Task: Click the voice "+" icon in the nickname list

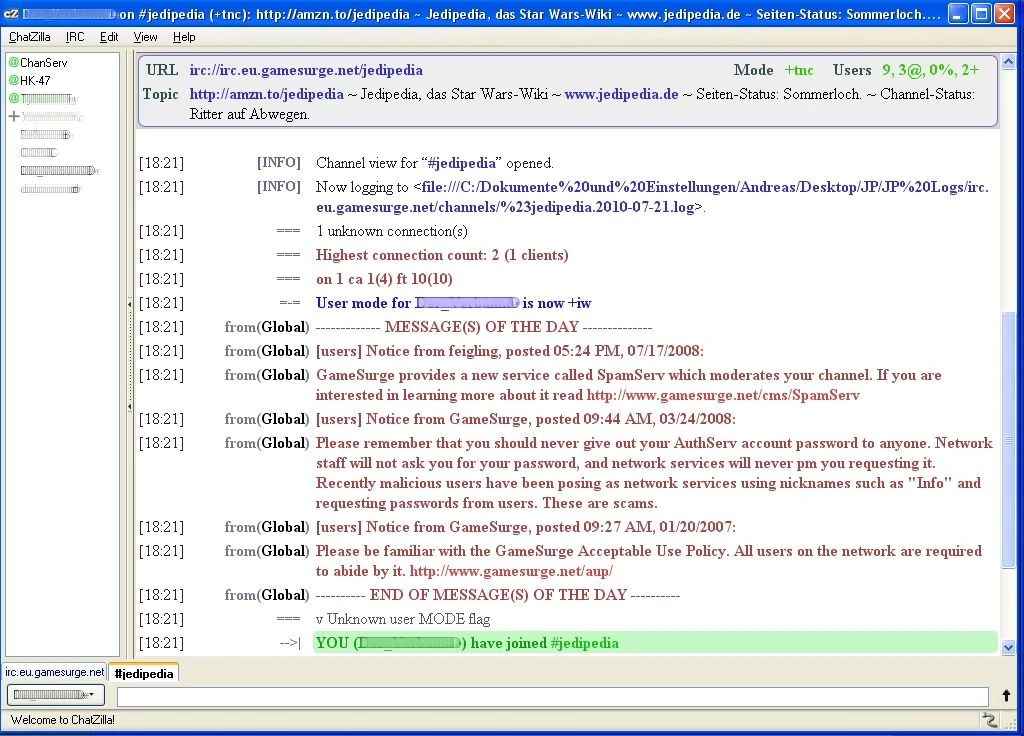Action: click(13, 116)
